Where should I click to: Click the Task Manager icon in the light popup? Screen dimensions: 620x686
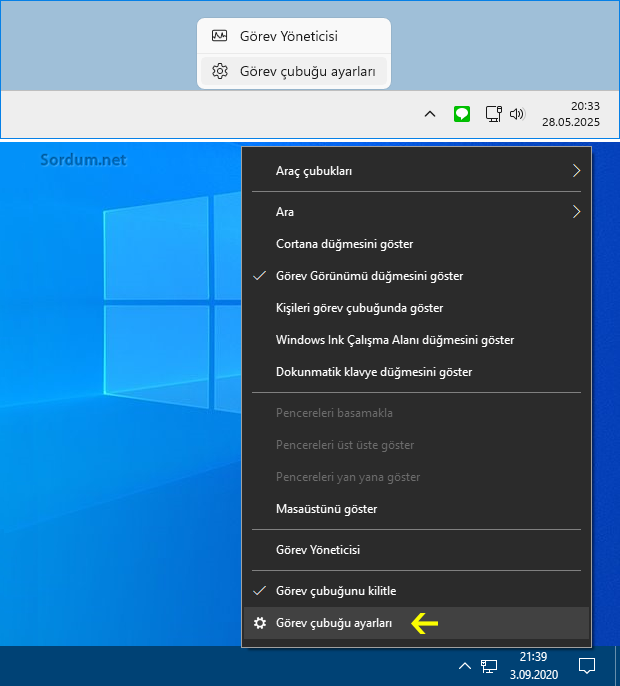(219, 35)
